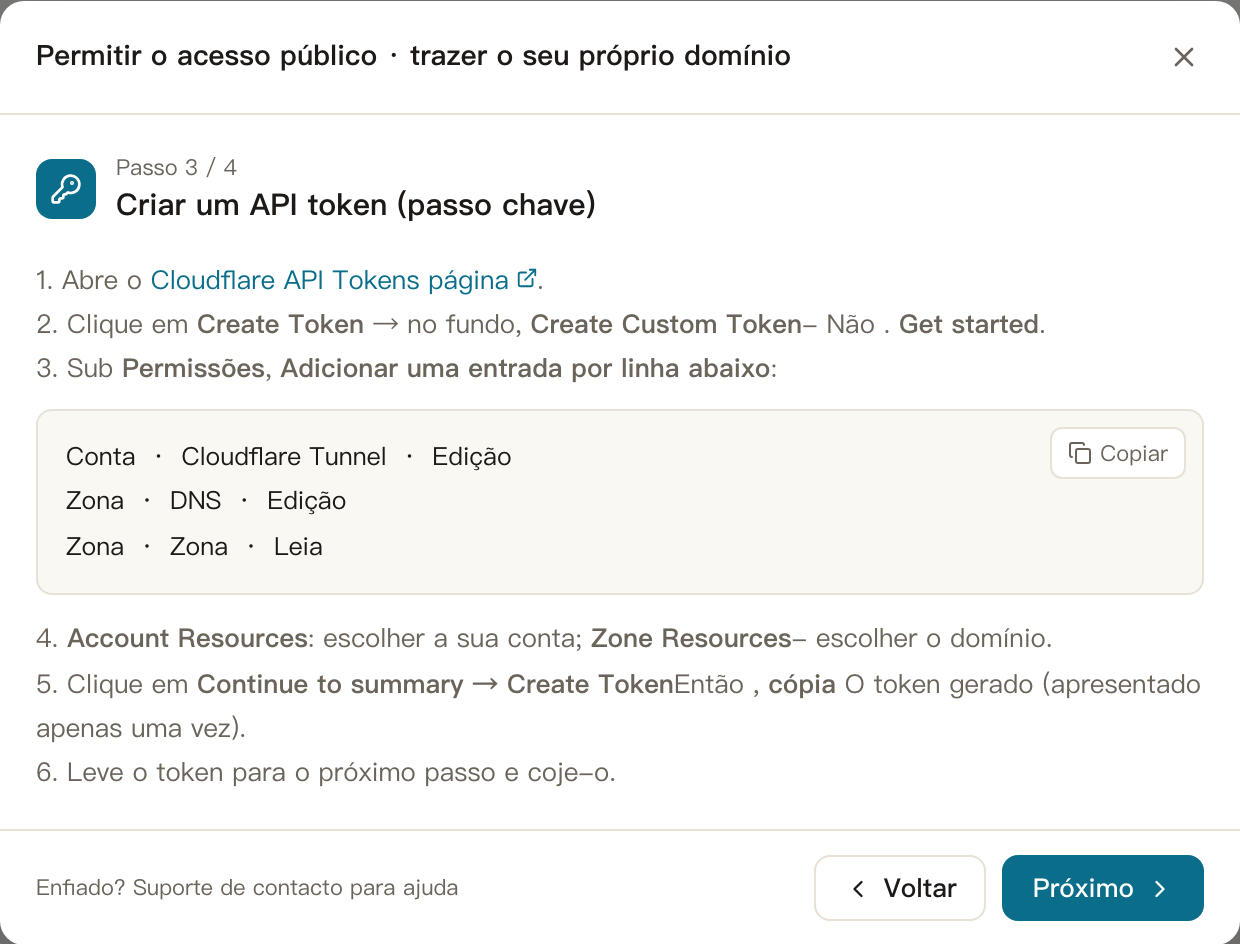Click the bold text Get started
Screen dimensions: 1240x944
pyautogui.click(x=969, y=325)
